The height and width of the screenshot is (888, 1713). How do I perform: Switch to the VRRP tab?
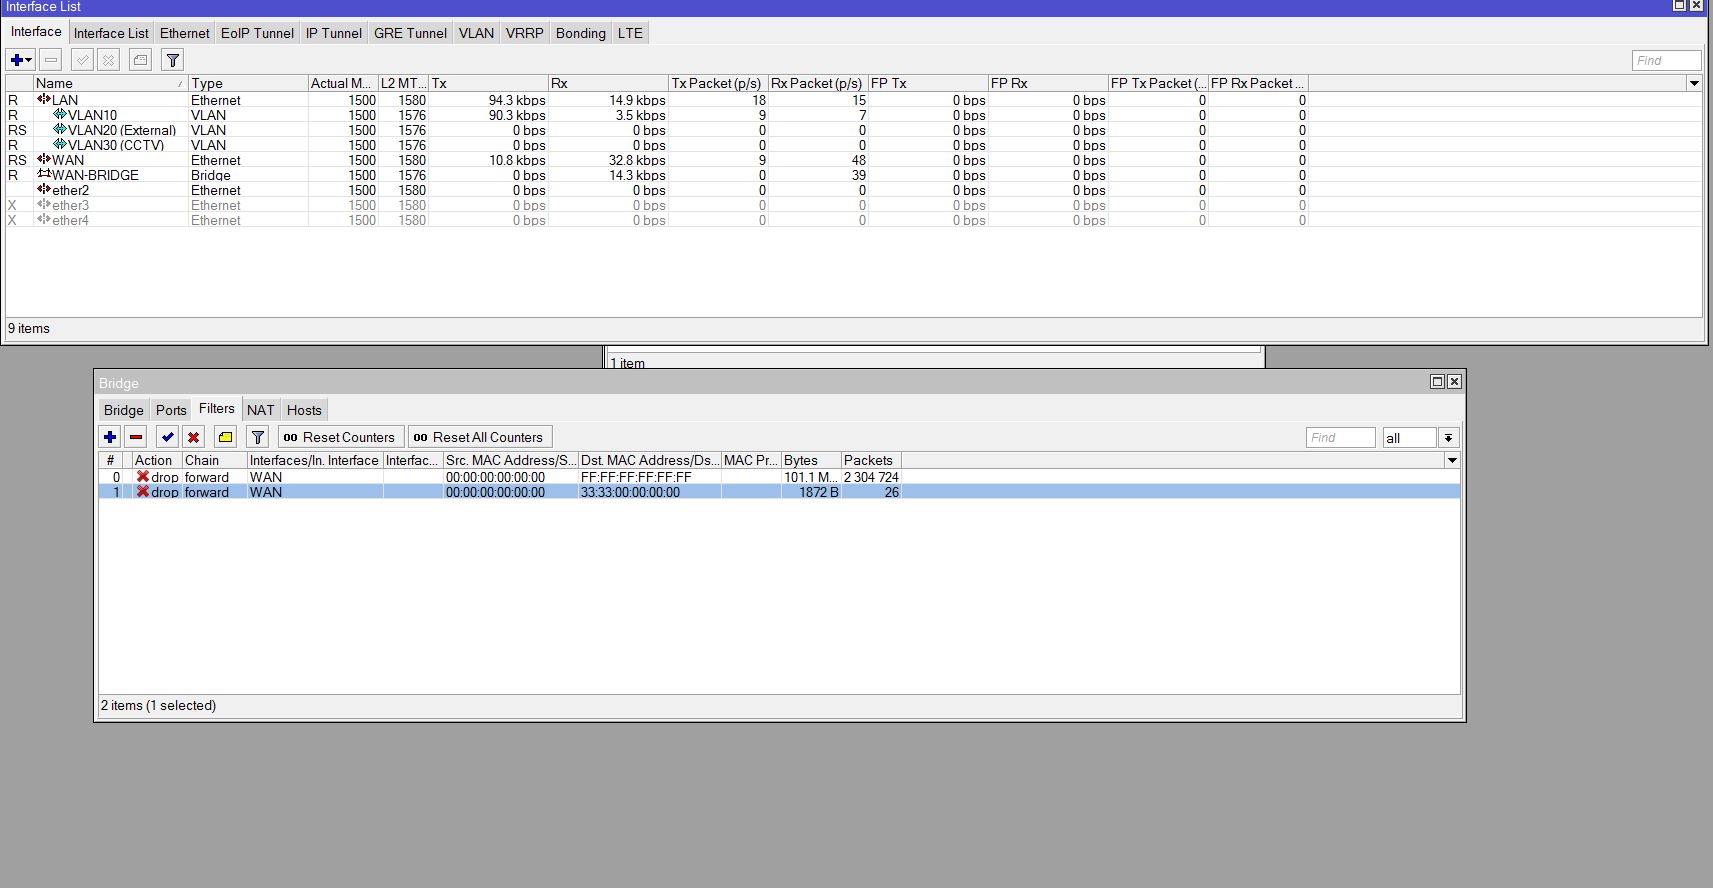(525, 33)
